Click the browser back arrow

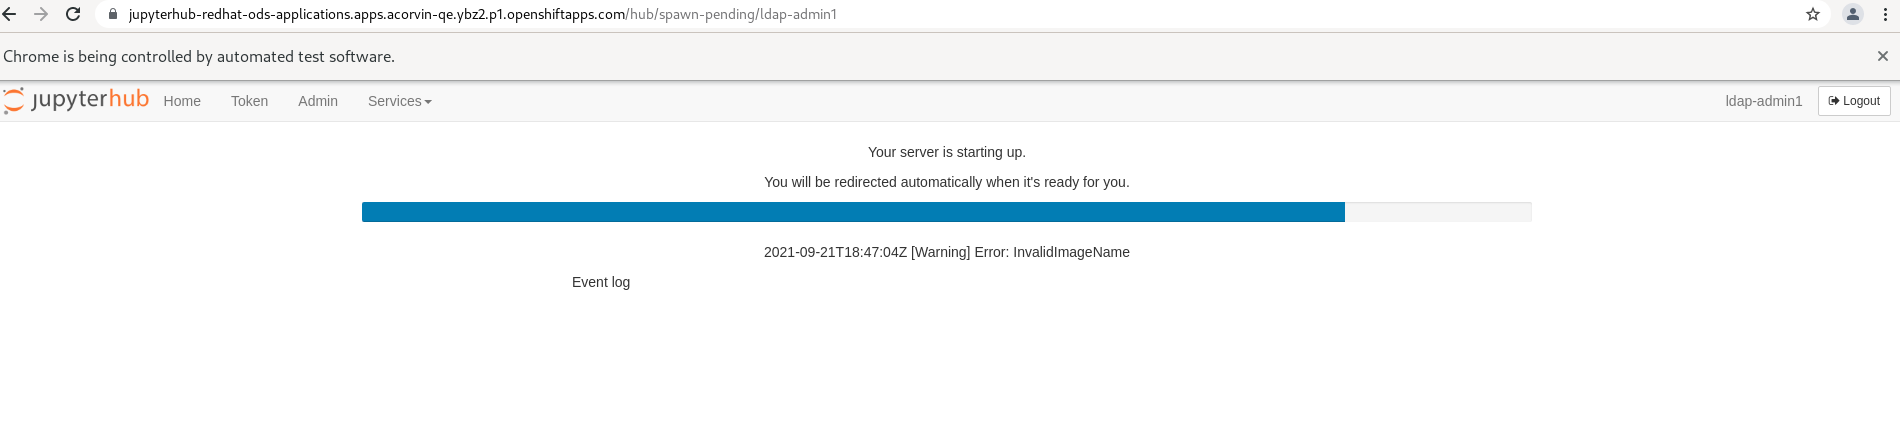(10, 14)
